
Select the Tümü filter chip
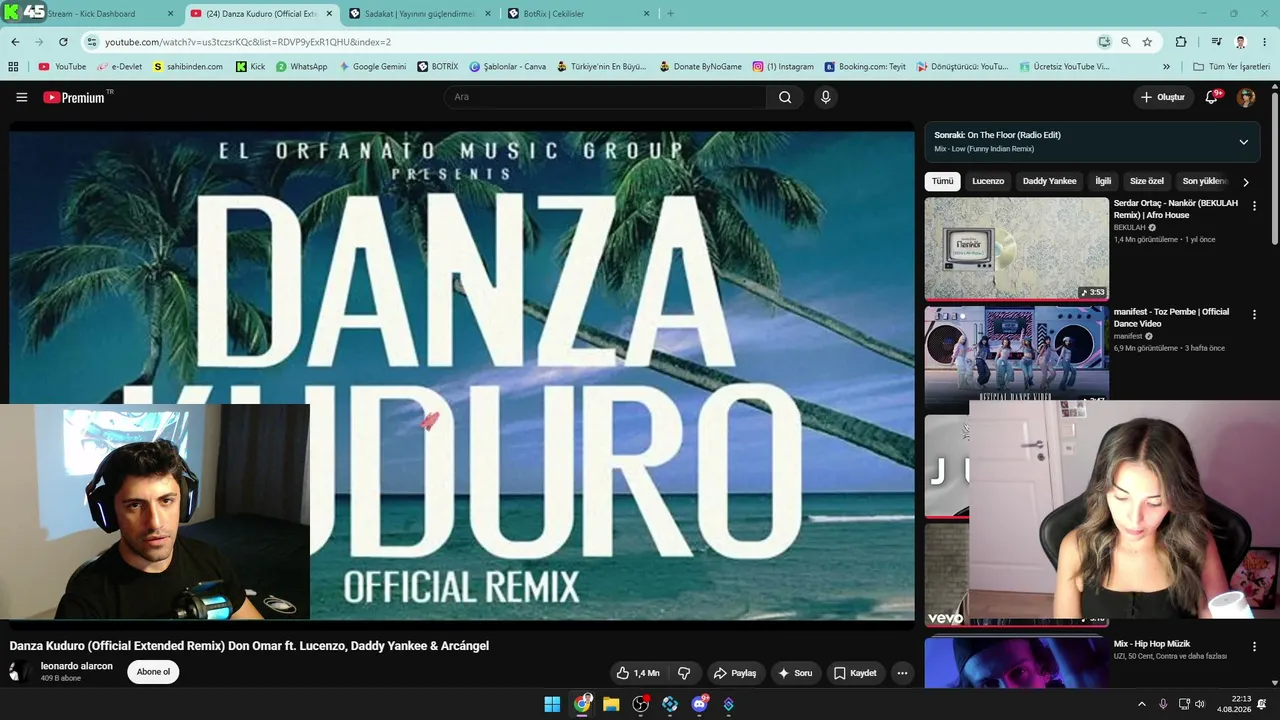[x=943, y=182]
